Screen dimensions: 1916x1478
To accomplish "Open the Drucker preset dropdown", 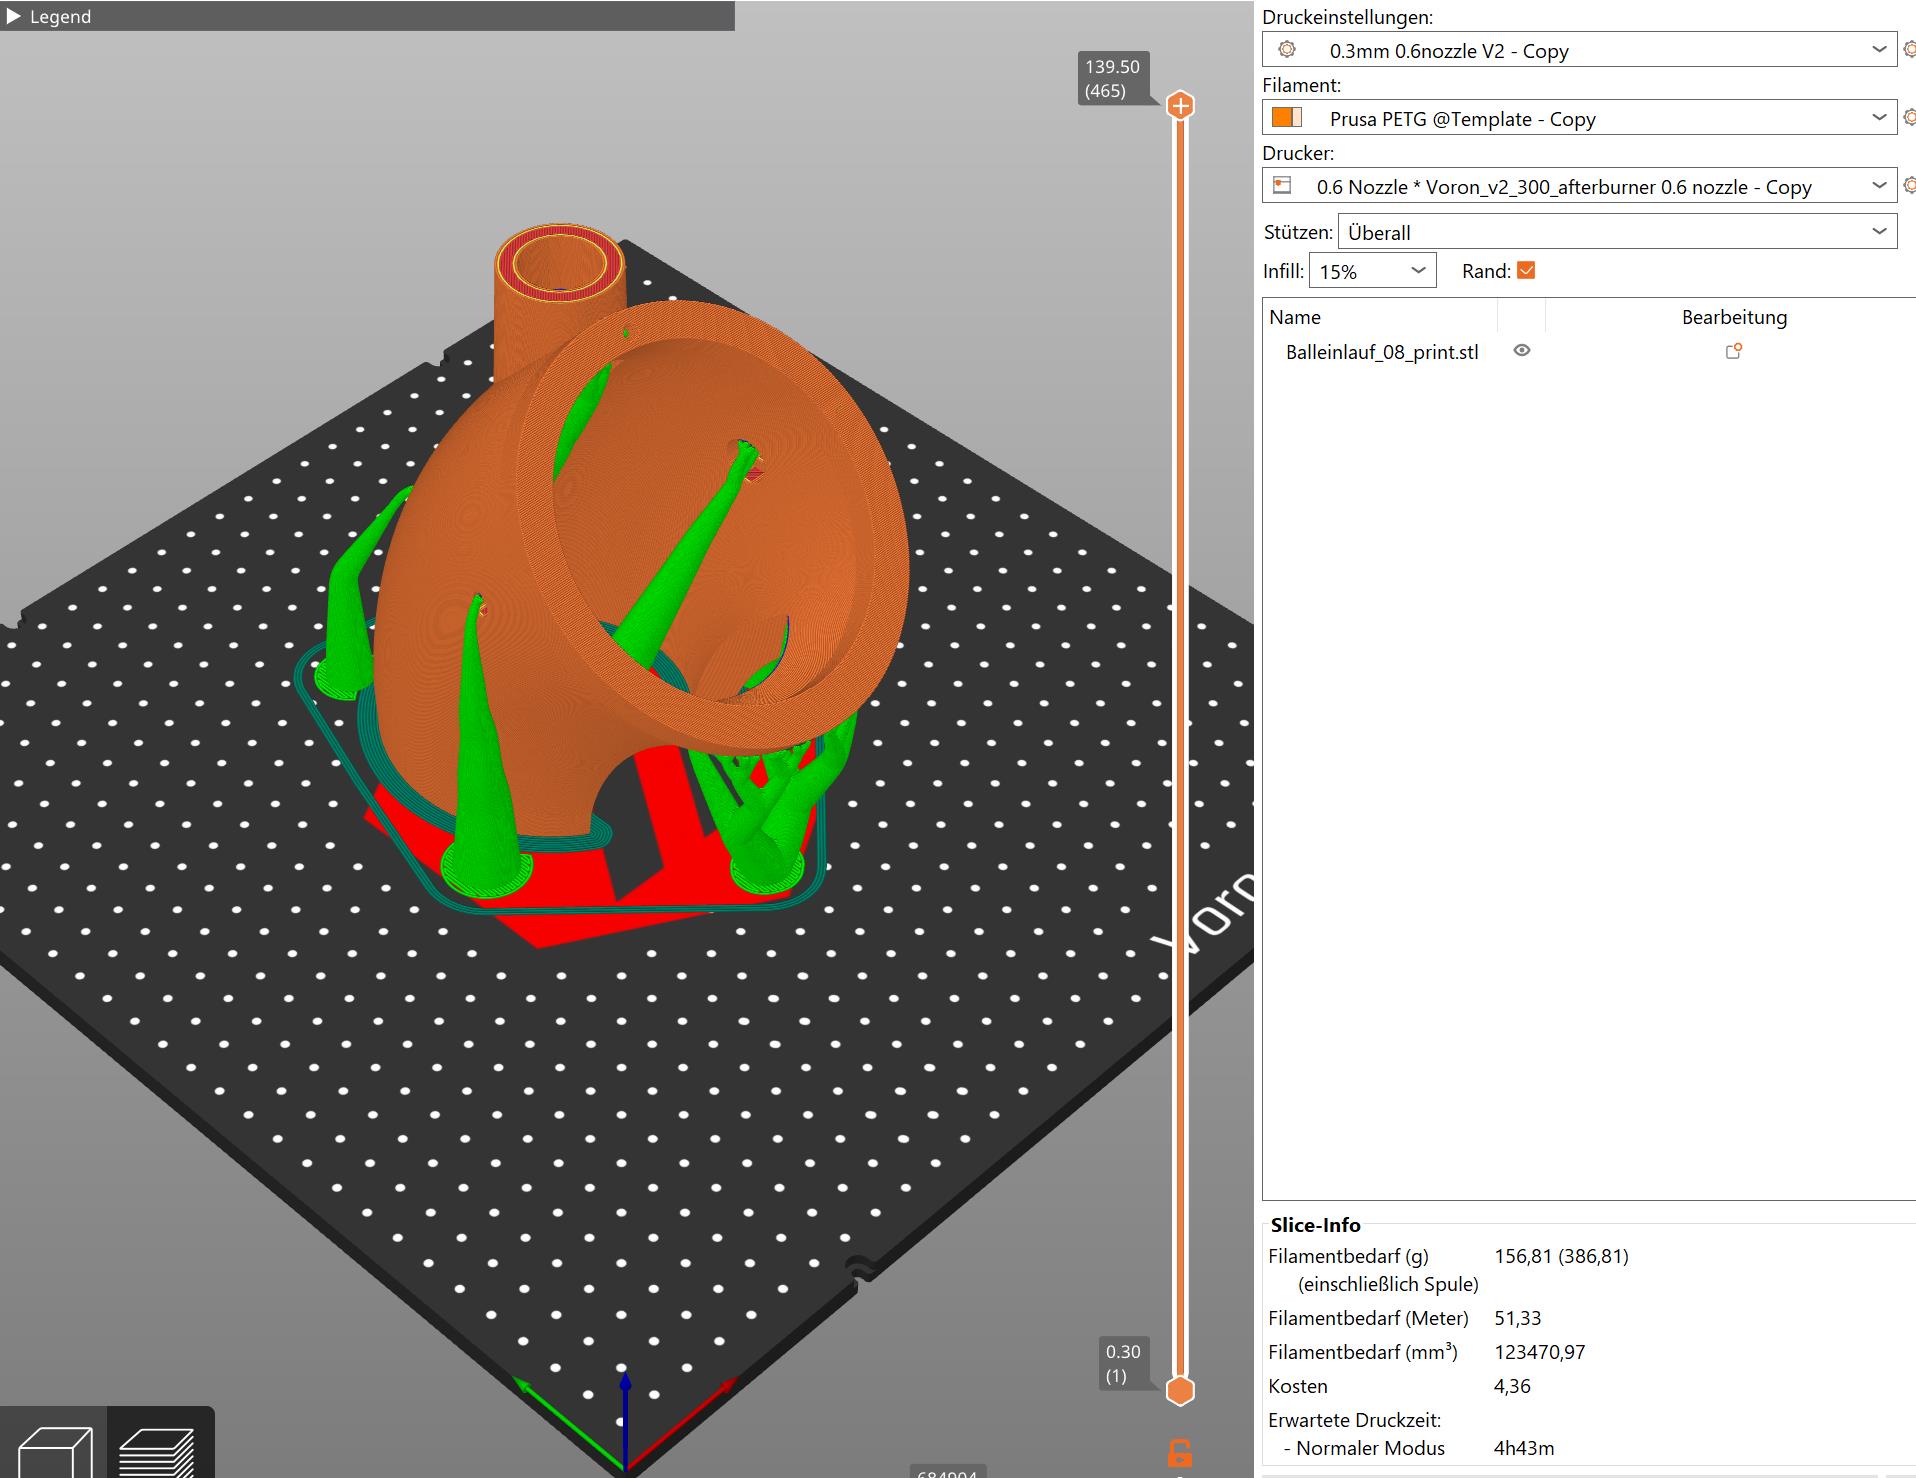I will point(1579,186).
